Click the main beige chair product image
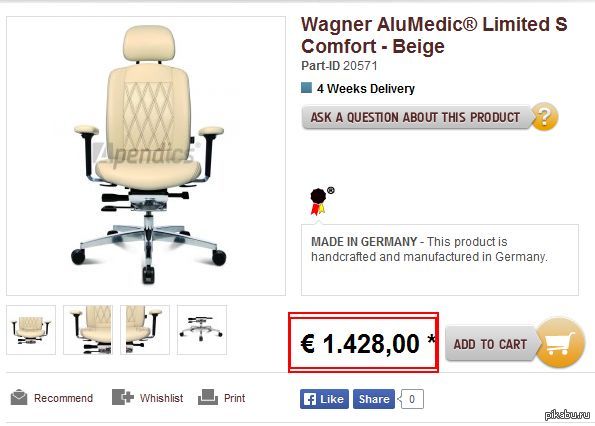 tap(146, 156)
